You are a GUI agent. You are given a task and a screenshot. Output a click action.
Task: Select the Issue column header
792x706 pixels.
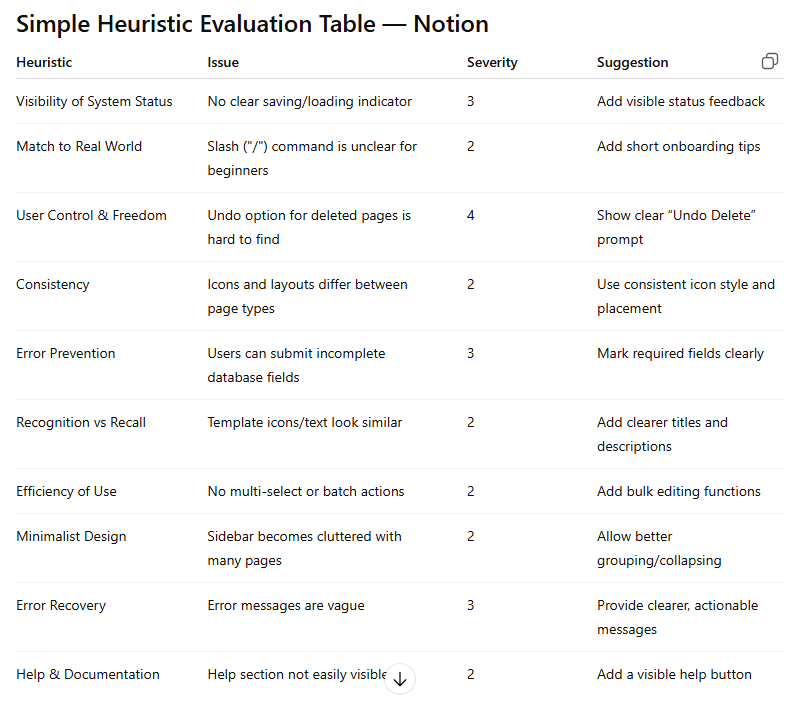point(223,62)
